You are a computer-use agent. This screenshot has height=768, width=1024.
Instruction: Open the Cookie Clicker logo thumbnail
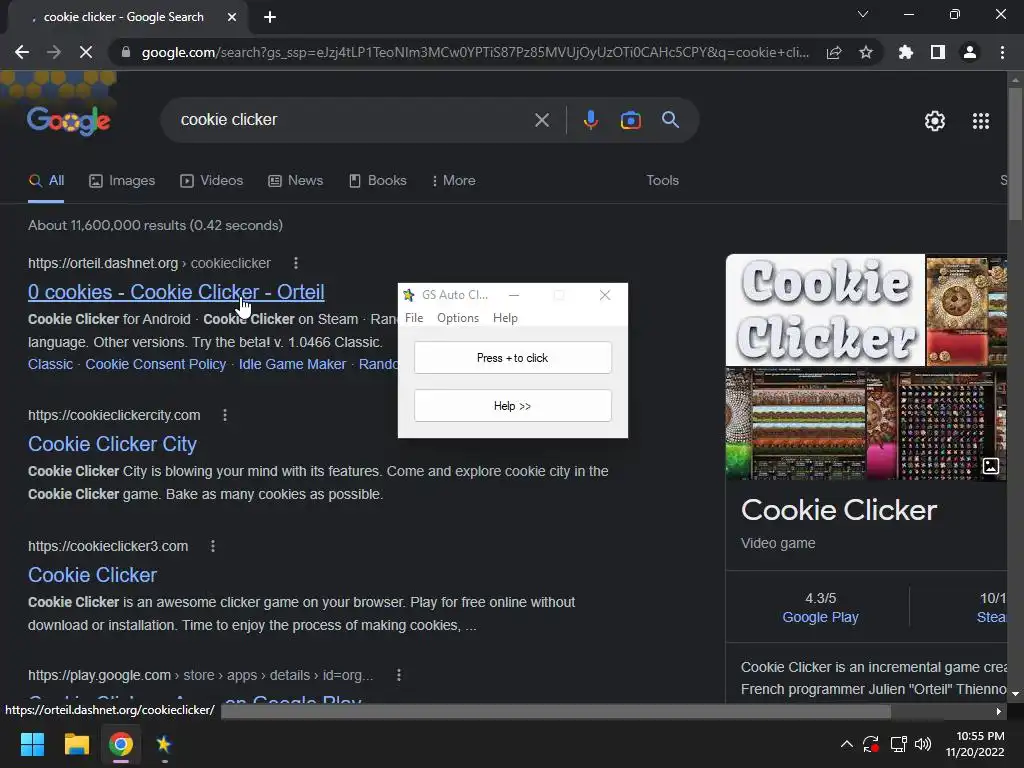click(x=825, y=310)
